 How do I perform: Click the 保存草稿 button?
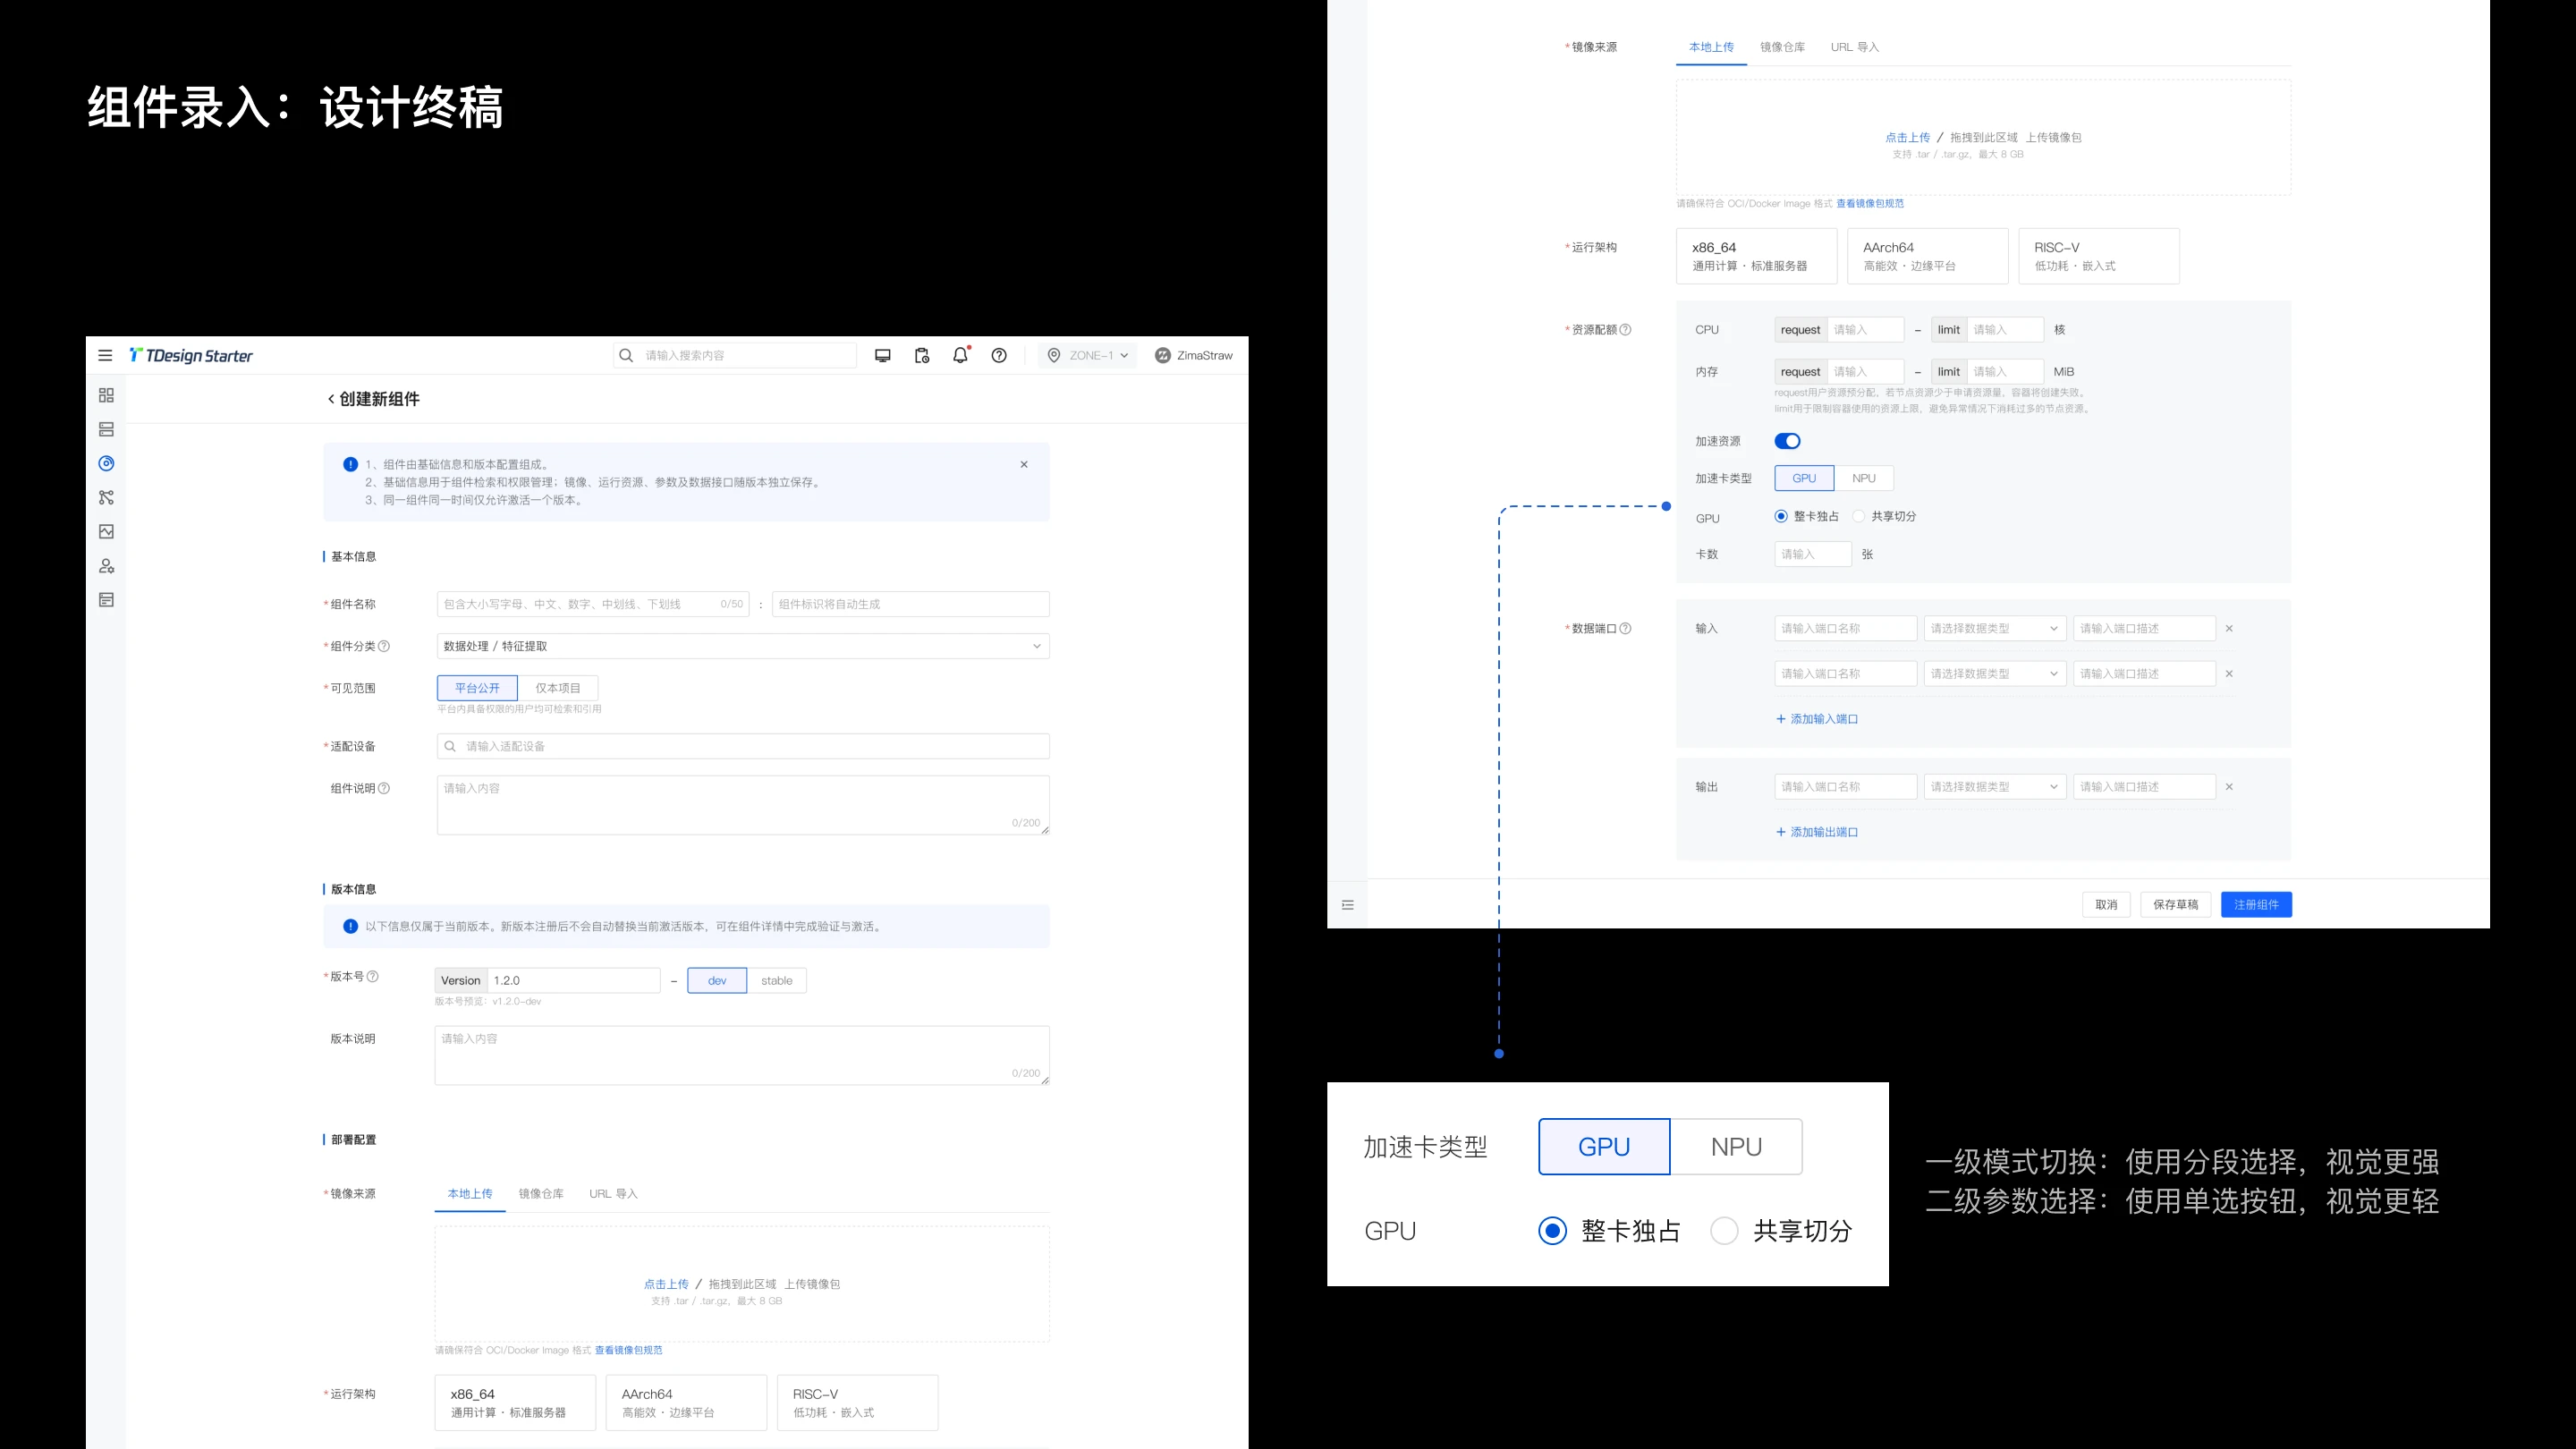(2175, 904)
